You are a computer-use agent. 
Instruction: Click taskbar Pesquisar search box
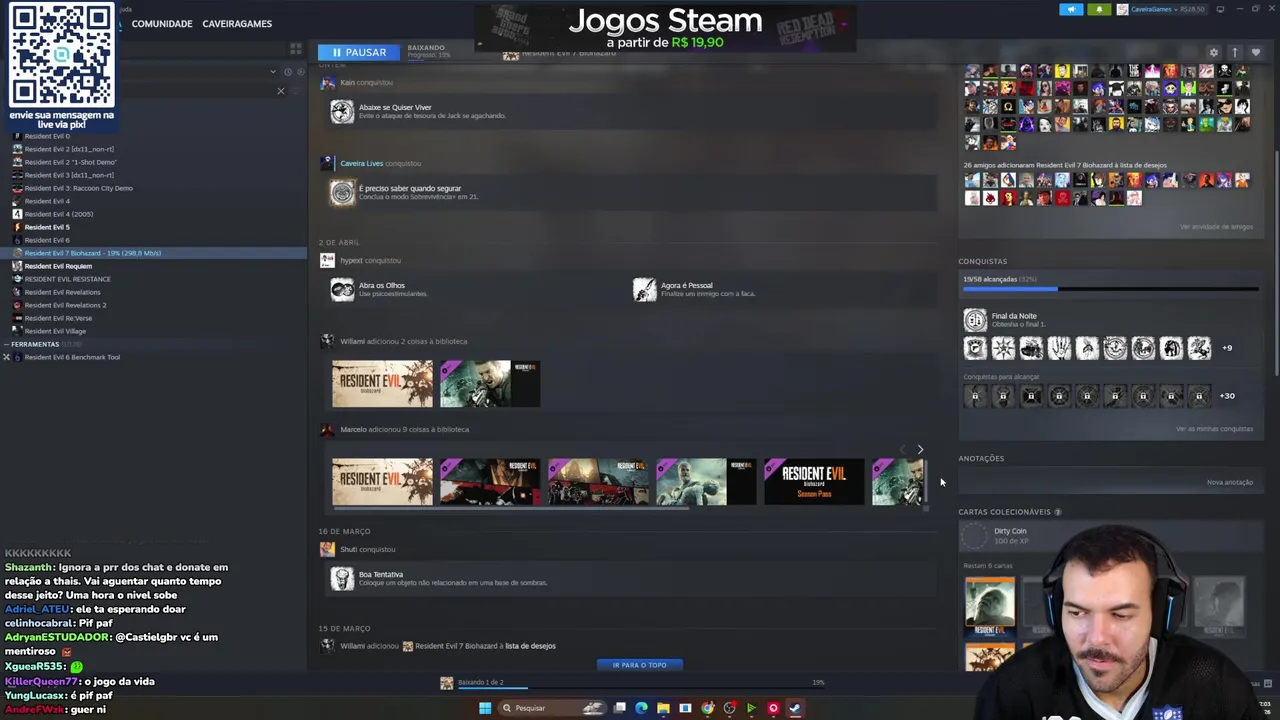click(552, 708)
